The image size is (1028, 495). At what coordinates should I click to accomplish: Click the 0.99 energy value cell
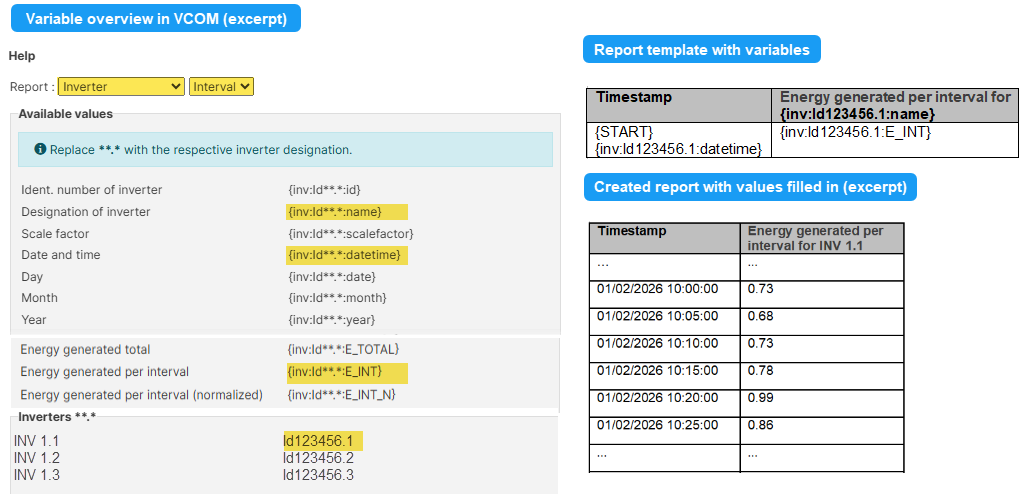[761, 398]
